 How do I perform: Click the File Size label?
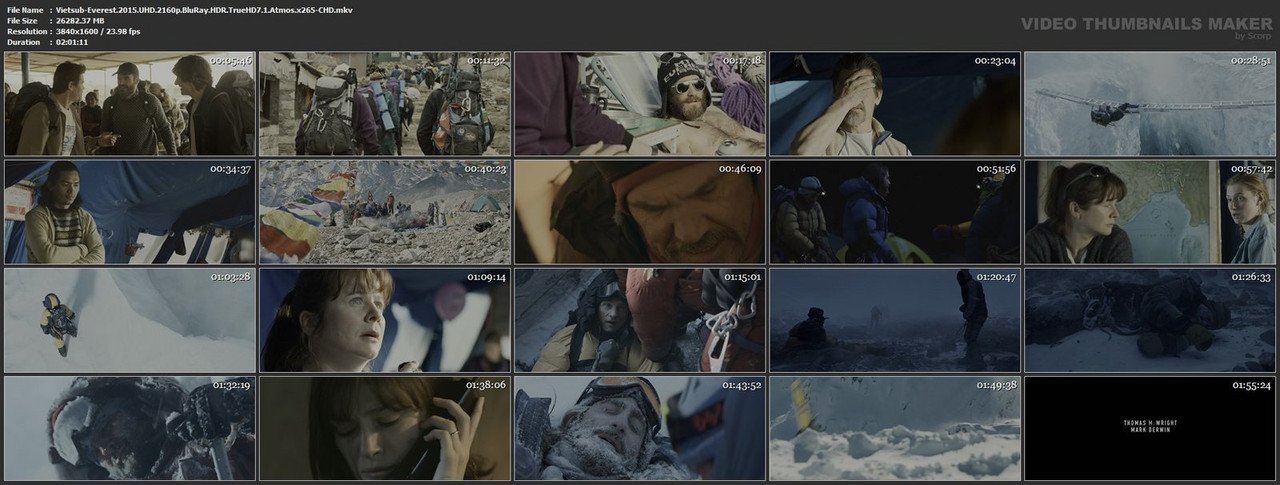coord(21,20)
